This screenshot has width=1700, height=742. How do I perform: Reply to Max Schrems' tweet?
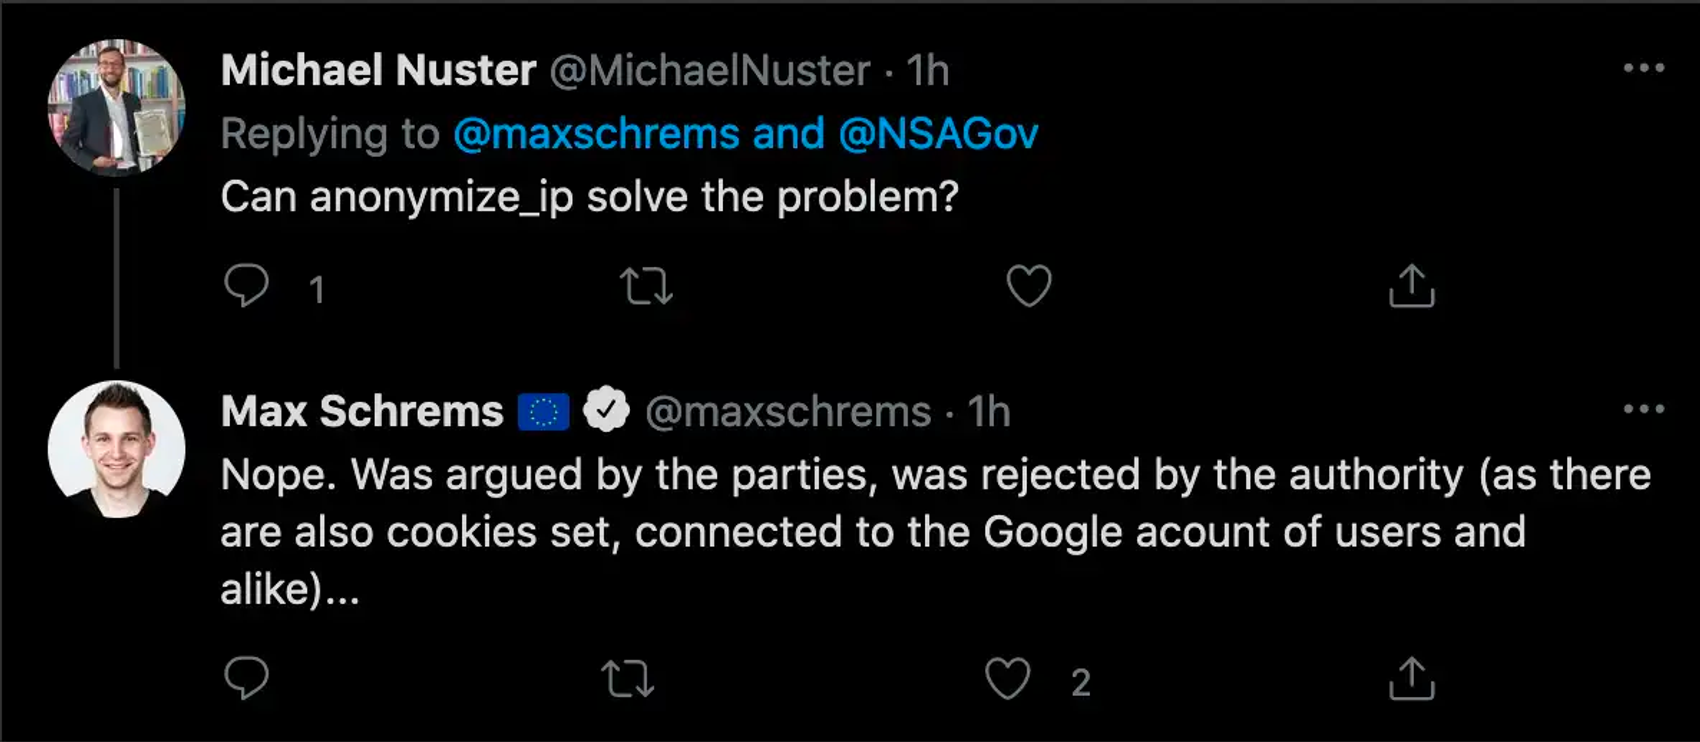tap(246, 679)
